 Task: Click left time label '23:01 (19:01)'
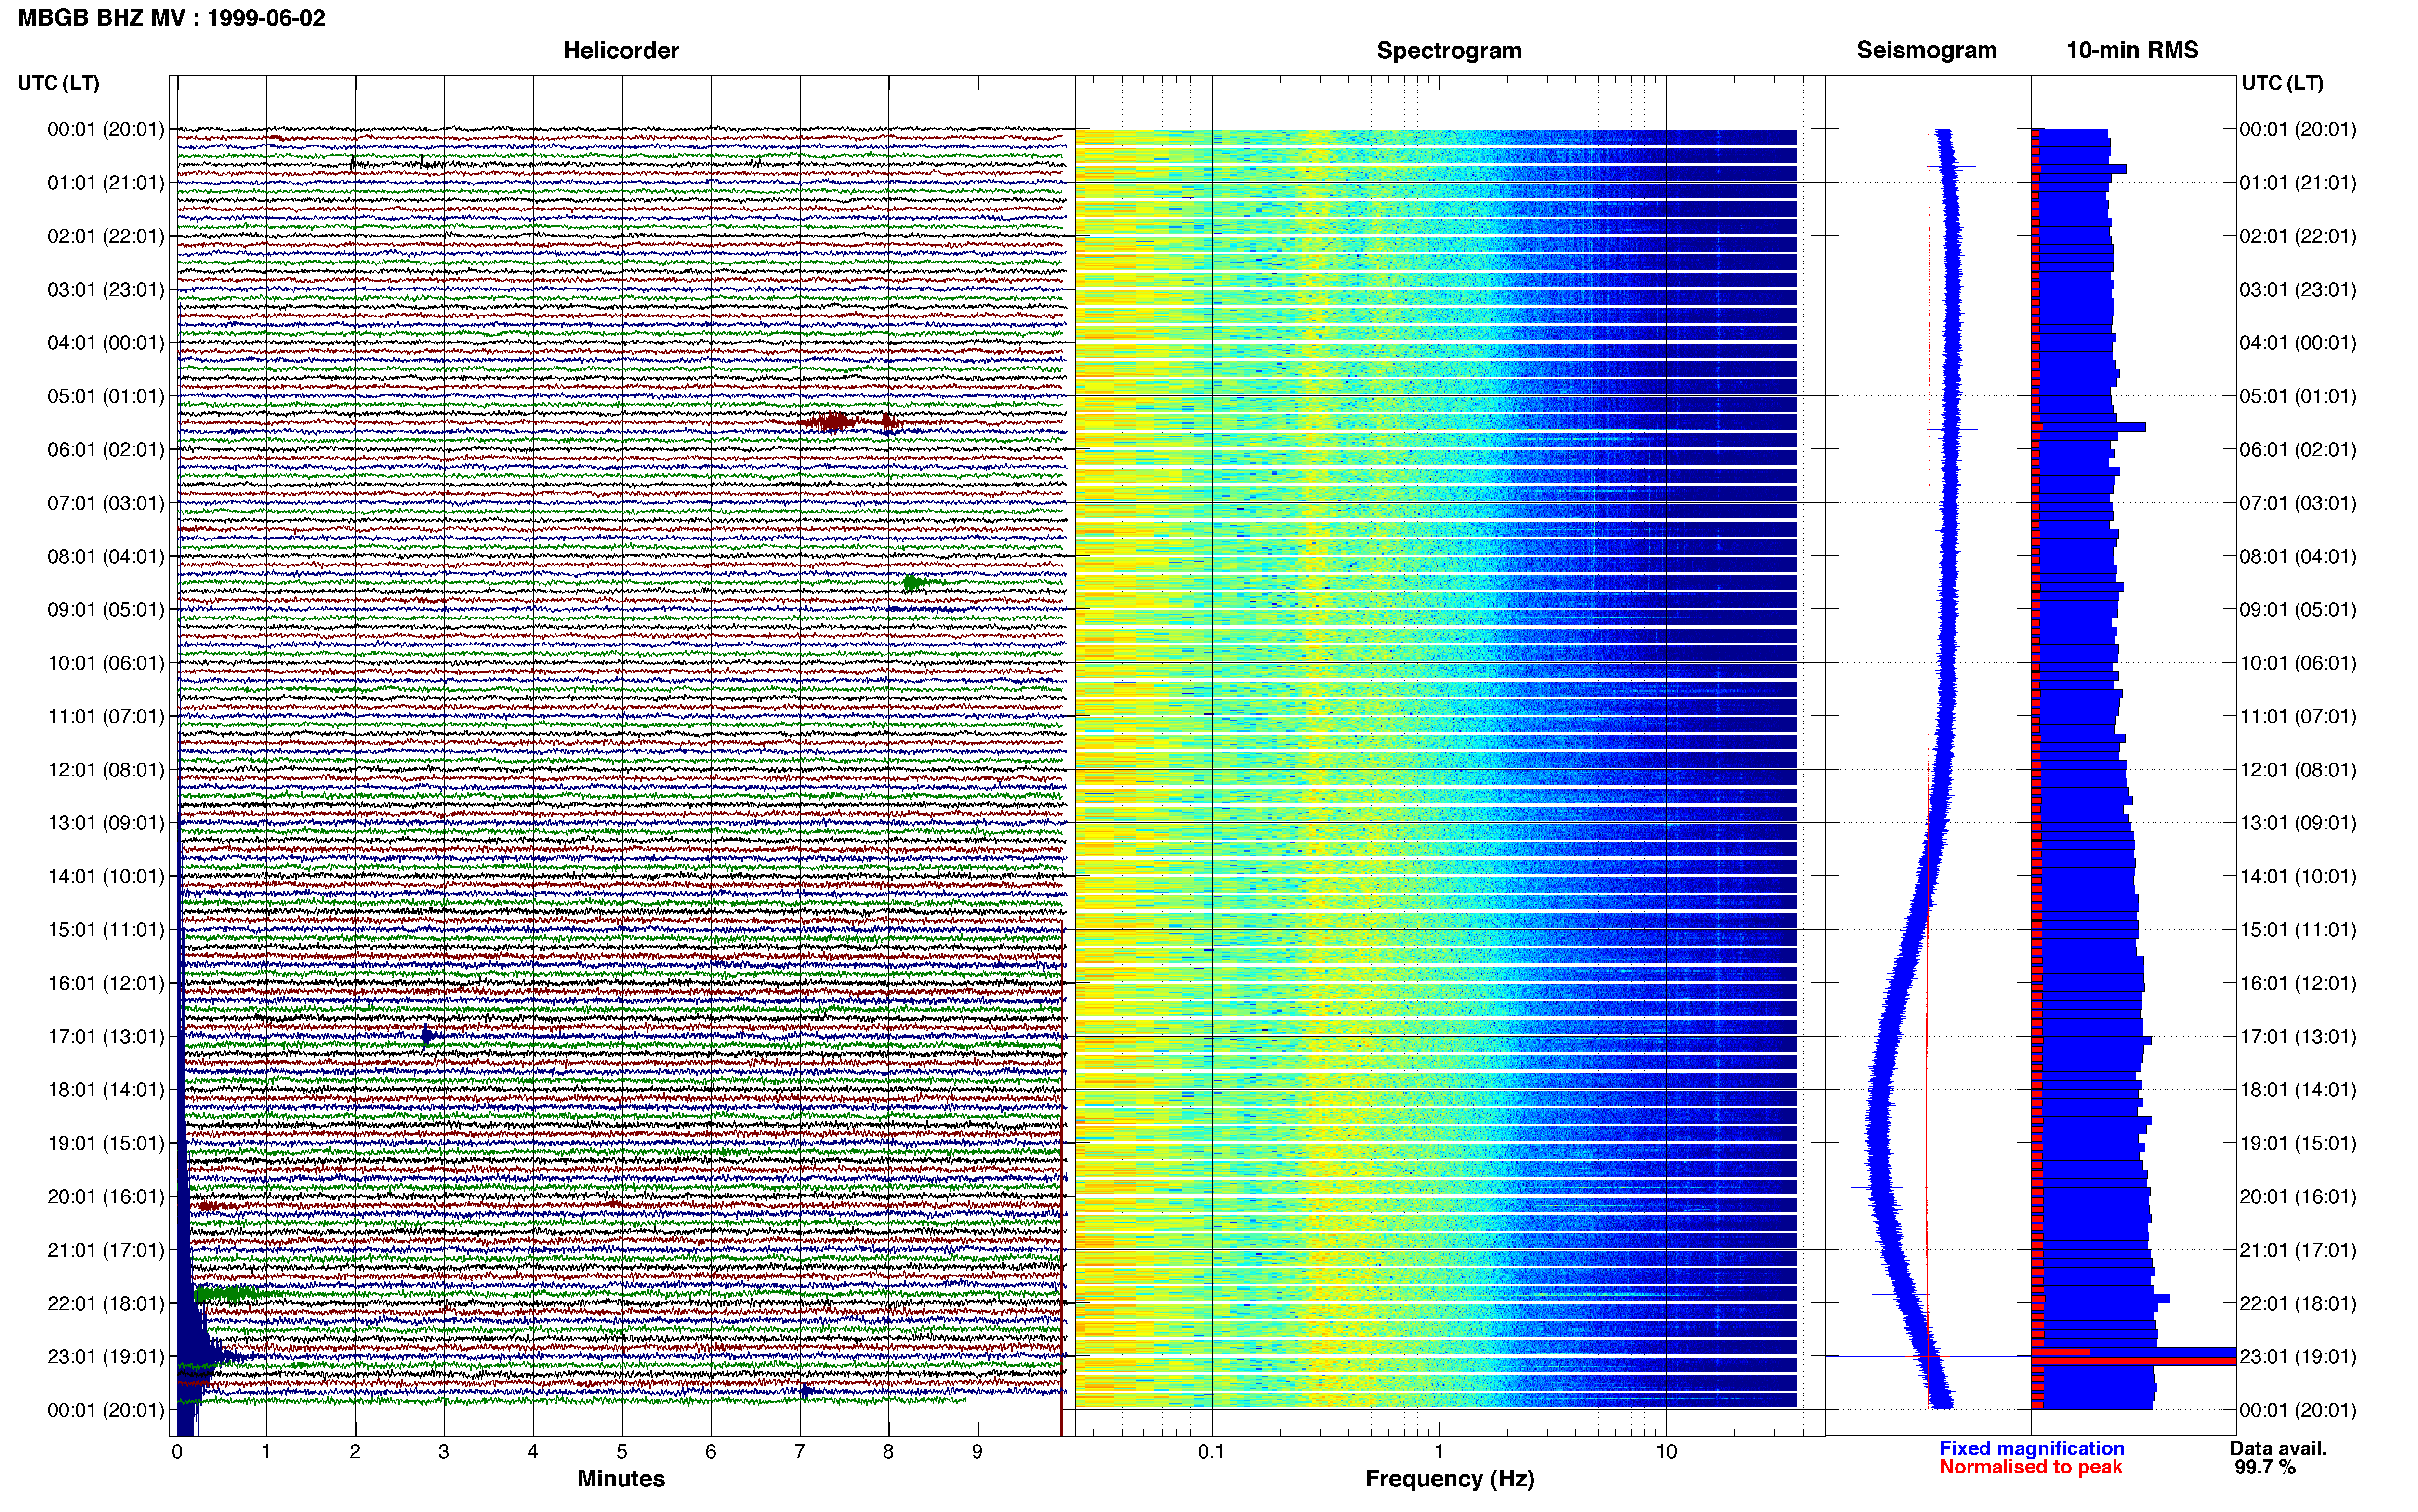coord(106,1357)
